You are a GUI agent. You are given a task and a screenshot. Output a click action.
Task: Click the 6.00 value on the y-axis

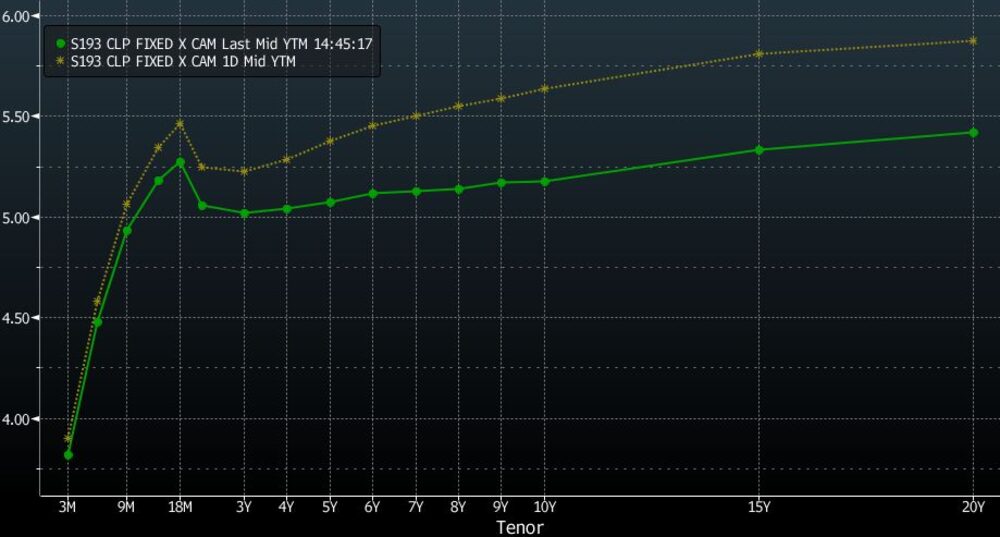pyautogui.click(x=18, y=16)
